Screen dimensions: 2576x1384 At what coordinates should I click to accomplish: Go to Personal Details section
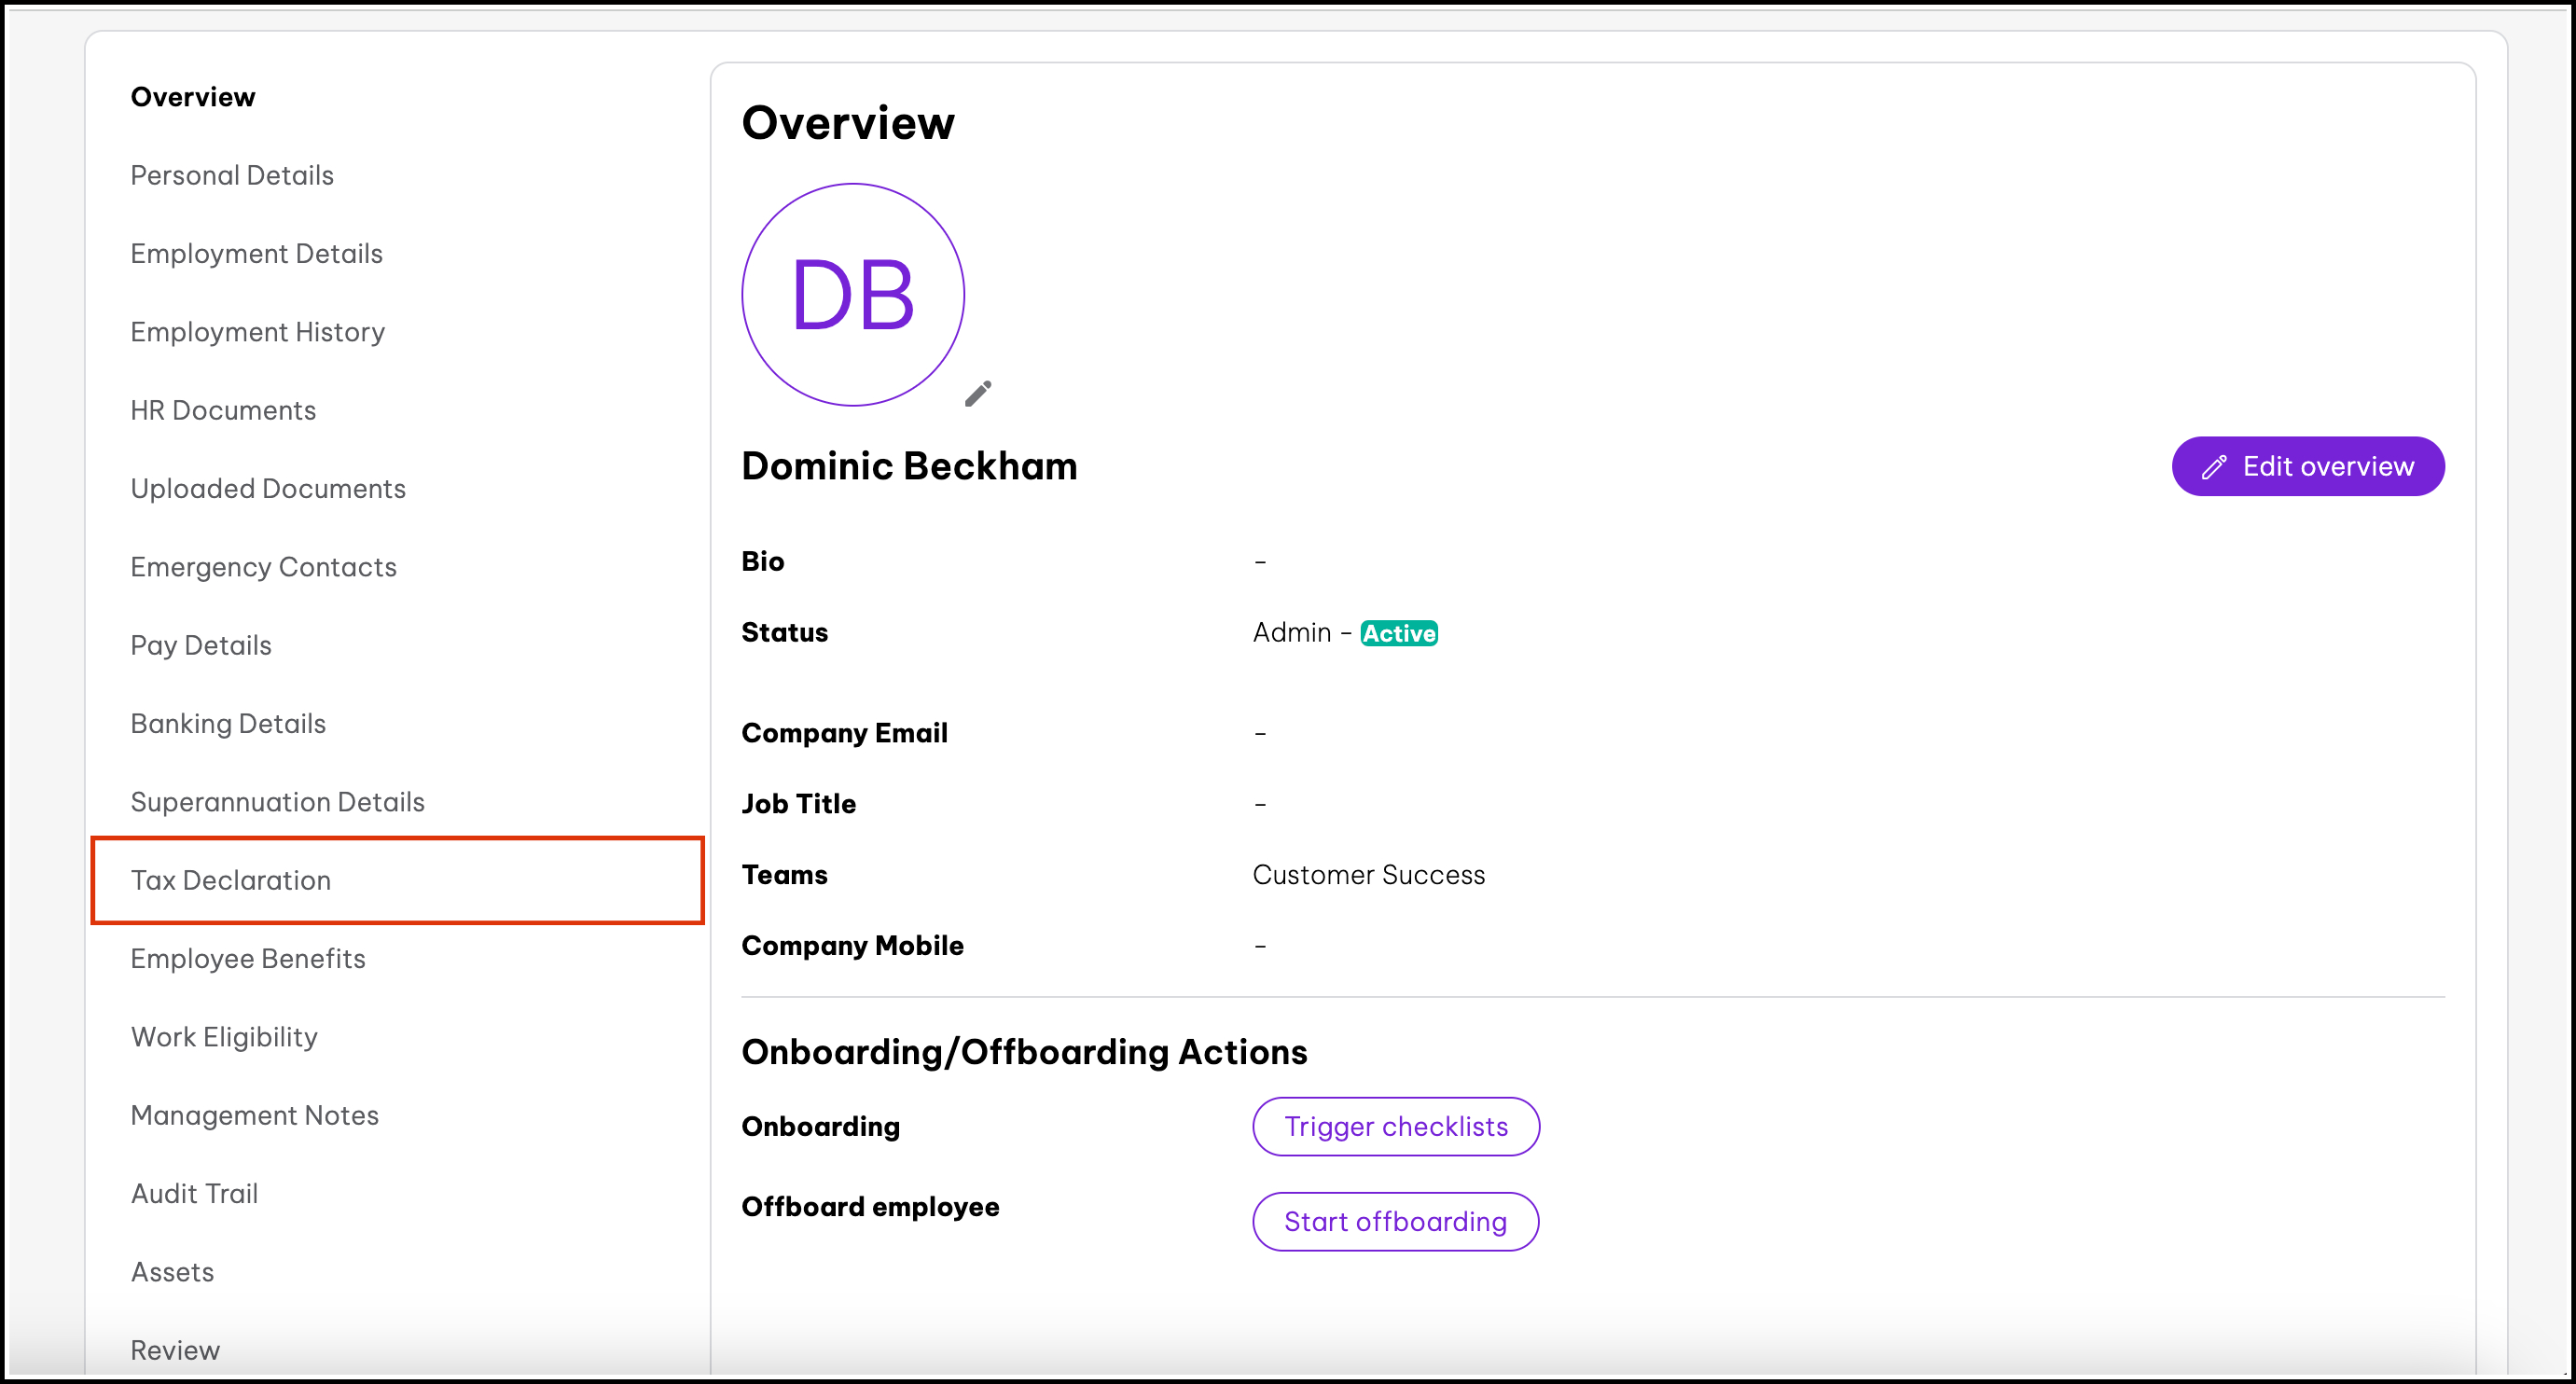pyautogui.click(x=232, y=175)
